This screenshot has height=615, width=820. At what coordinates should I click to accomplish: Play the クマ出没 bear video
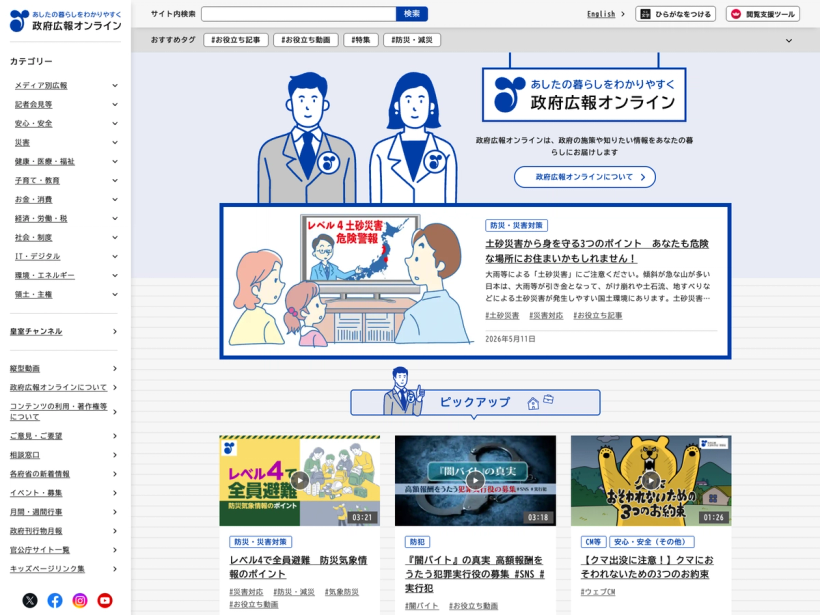pos(651,480)
